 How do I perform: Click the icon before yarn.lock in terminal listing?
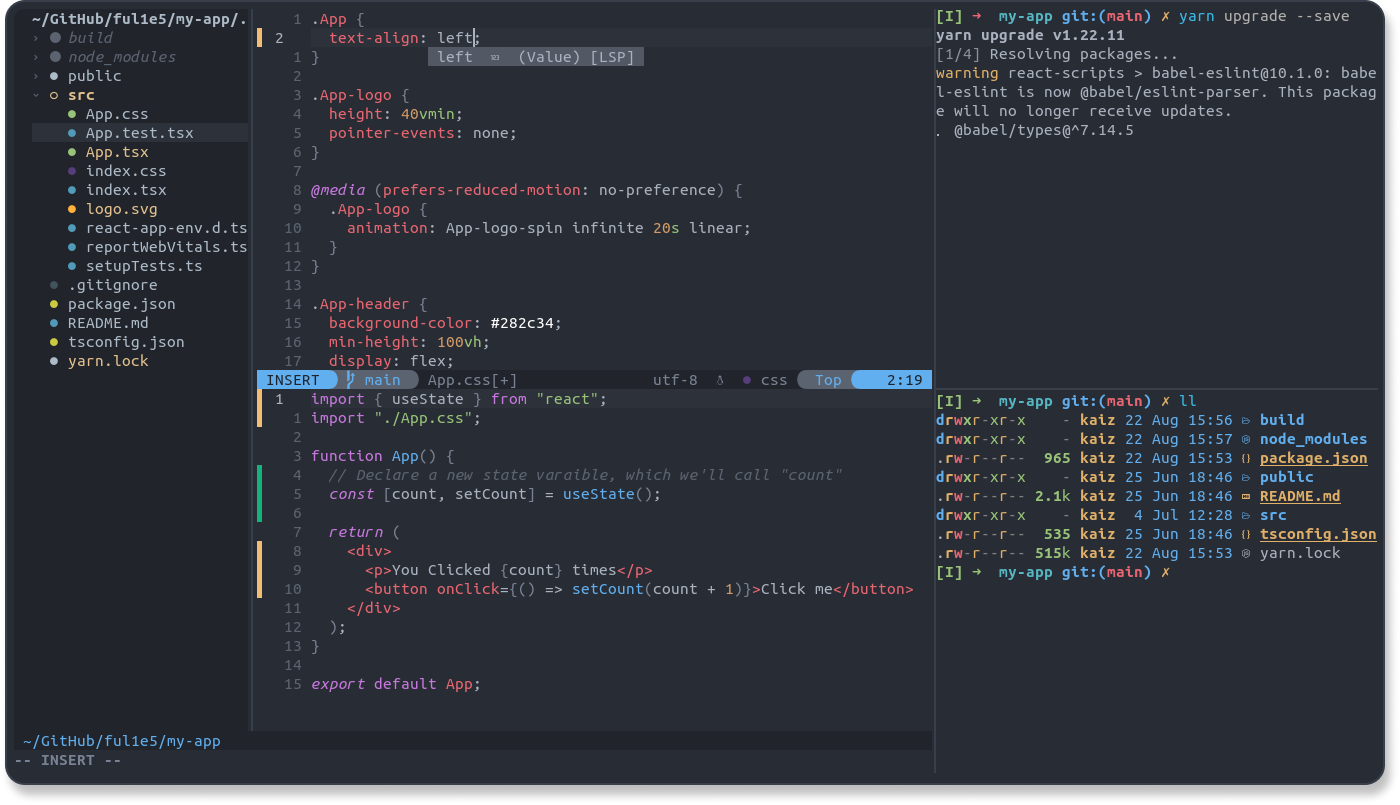pos(1246,553)
